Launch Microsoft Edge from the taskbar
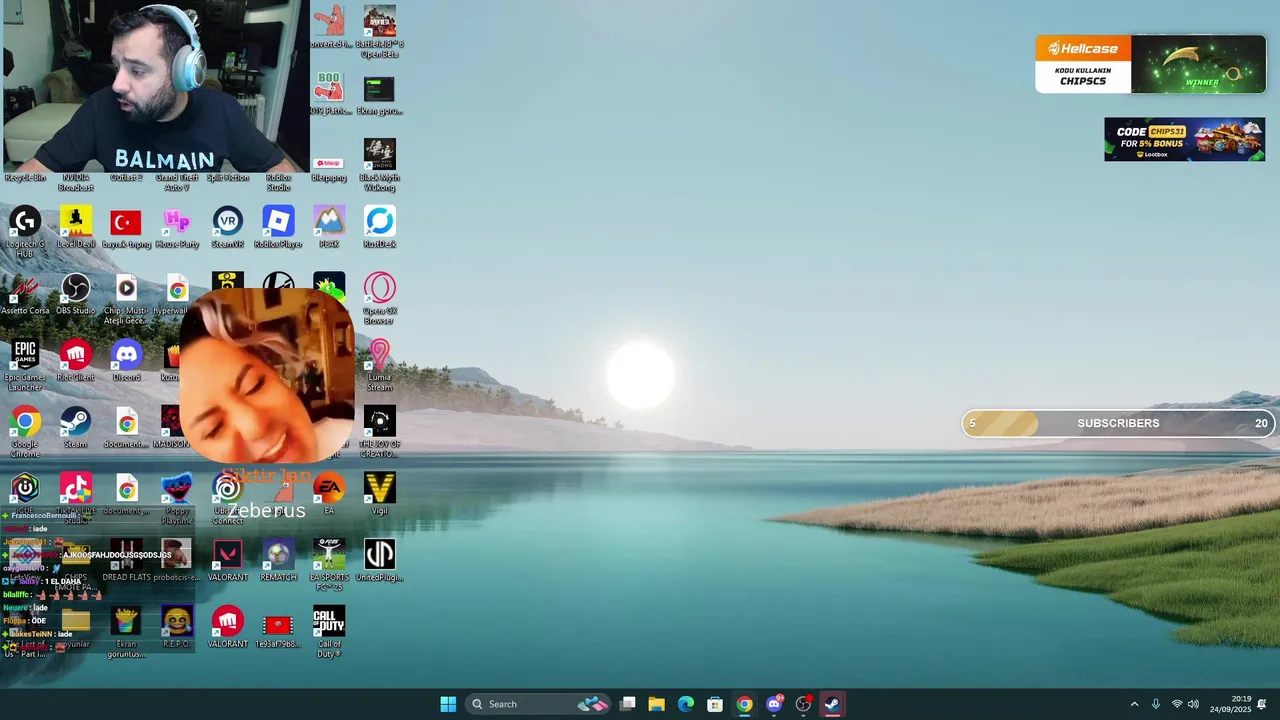The height and width of the screenshot is (720, 1280). tap(686, 704)
